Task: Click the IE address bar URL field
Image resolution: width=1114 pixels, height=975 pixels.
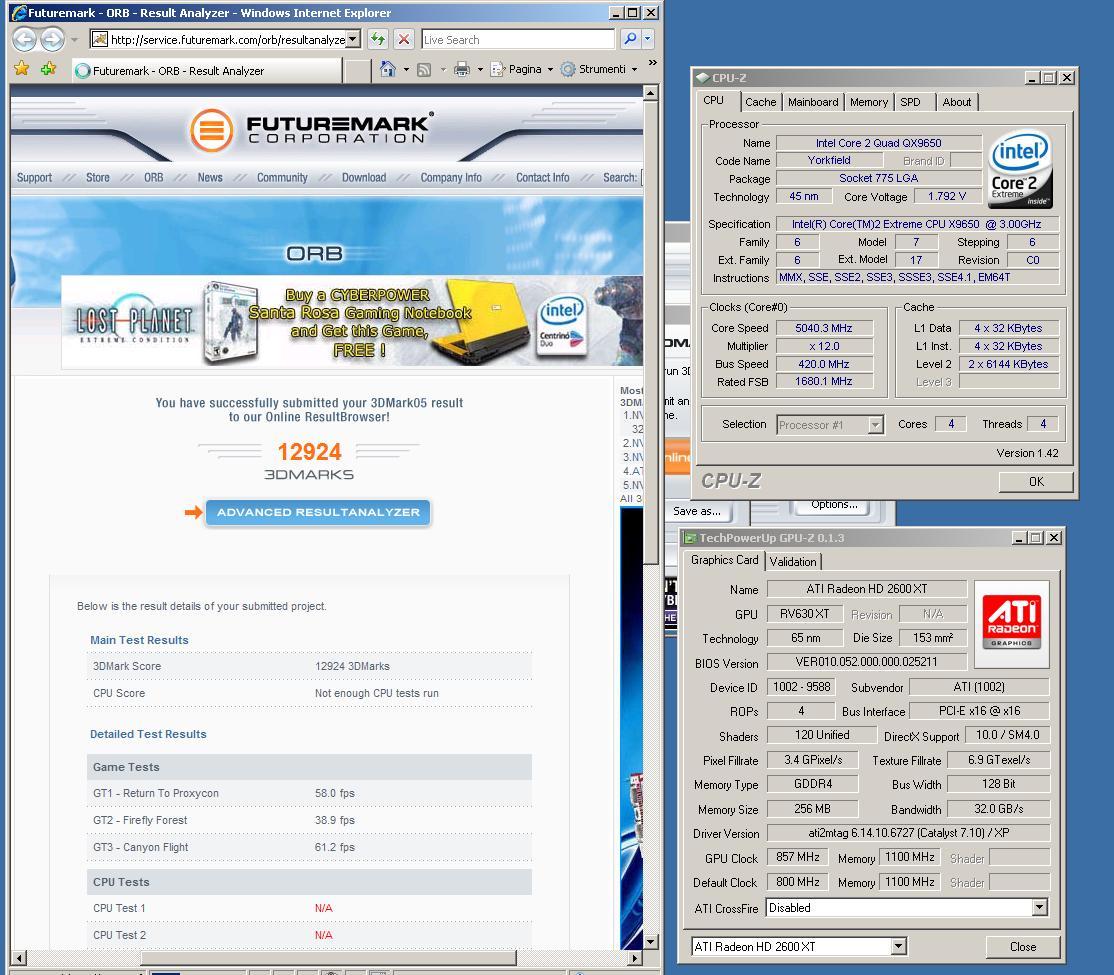Action: pyautogui.click(x=227, y=40)
